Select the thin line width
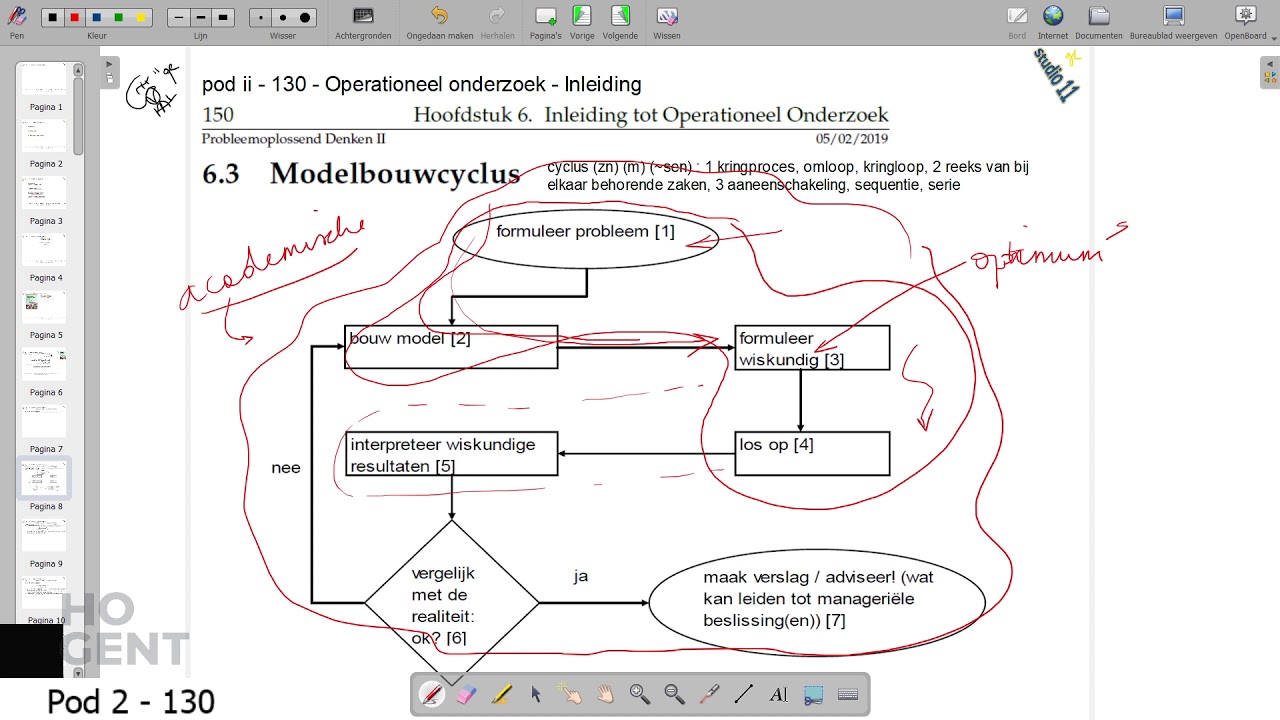The image size is (1280, 720). [x=179, y=18]
